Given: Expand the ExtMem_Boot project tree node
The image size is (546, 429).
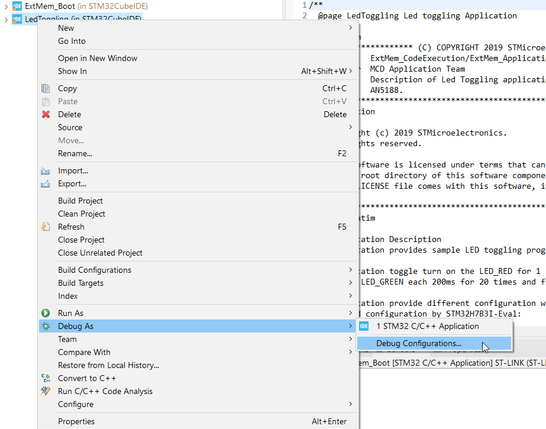Looking at the screenshot, I should point(6,6).
